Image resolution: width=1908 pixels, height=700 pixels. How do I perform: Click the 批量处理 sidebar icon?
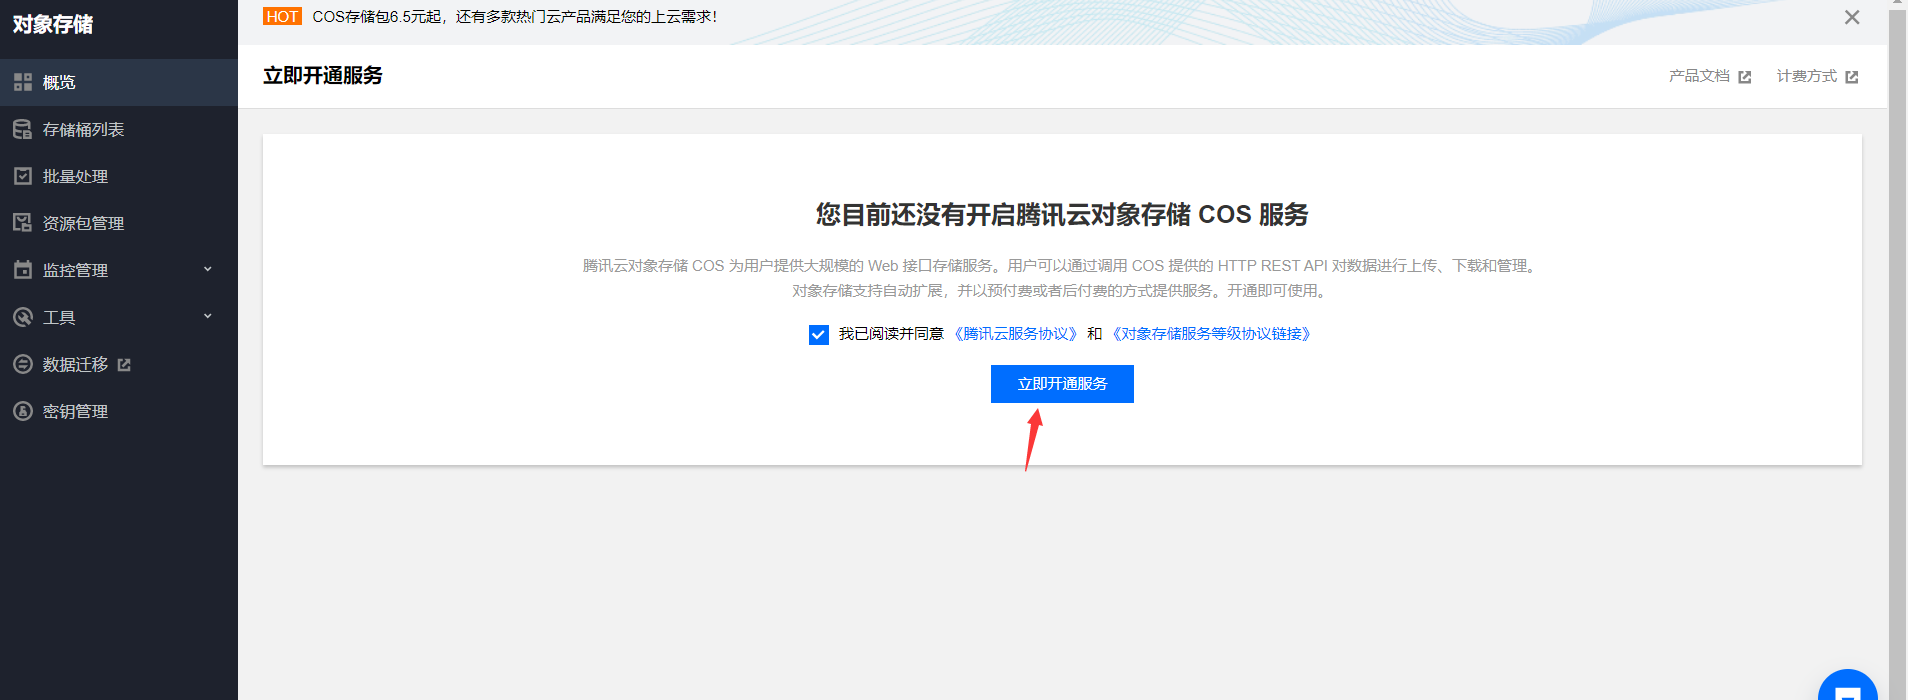(x=23, y=176)
